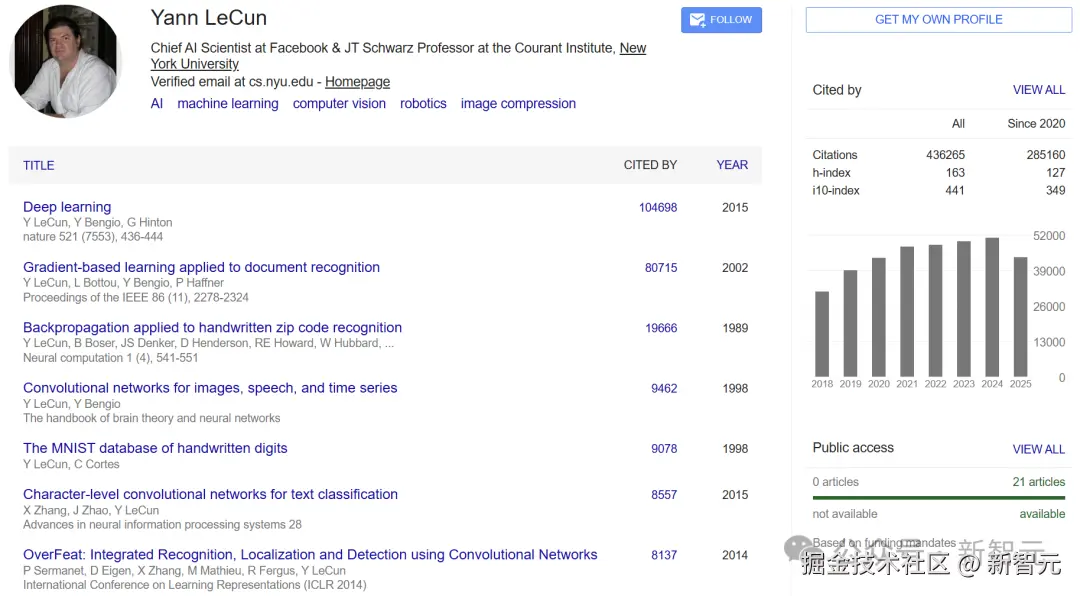Click the 2024 bar in citations chart
The width and height of the screenshot is (1080, 596).
pos(992,307)
